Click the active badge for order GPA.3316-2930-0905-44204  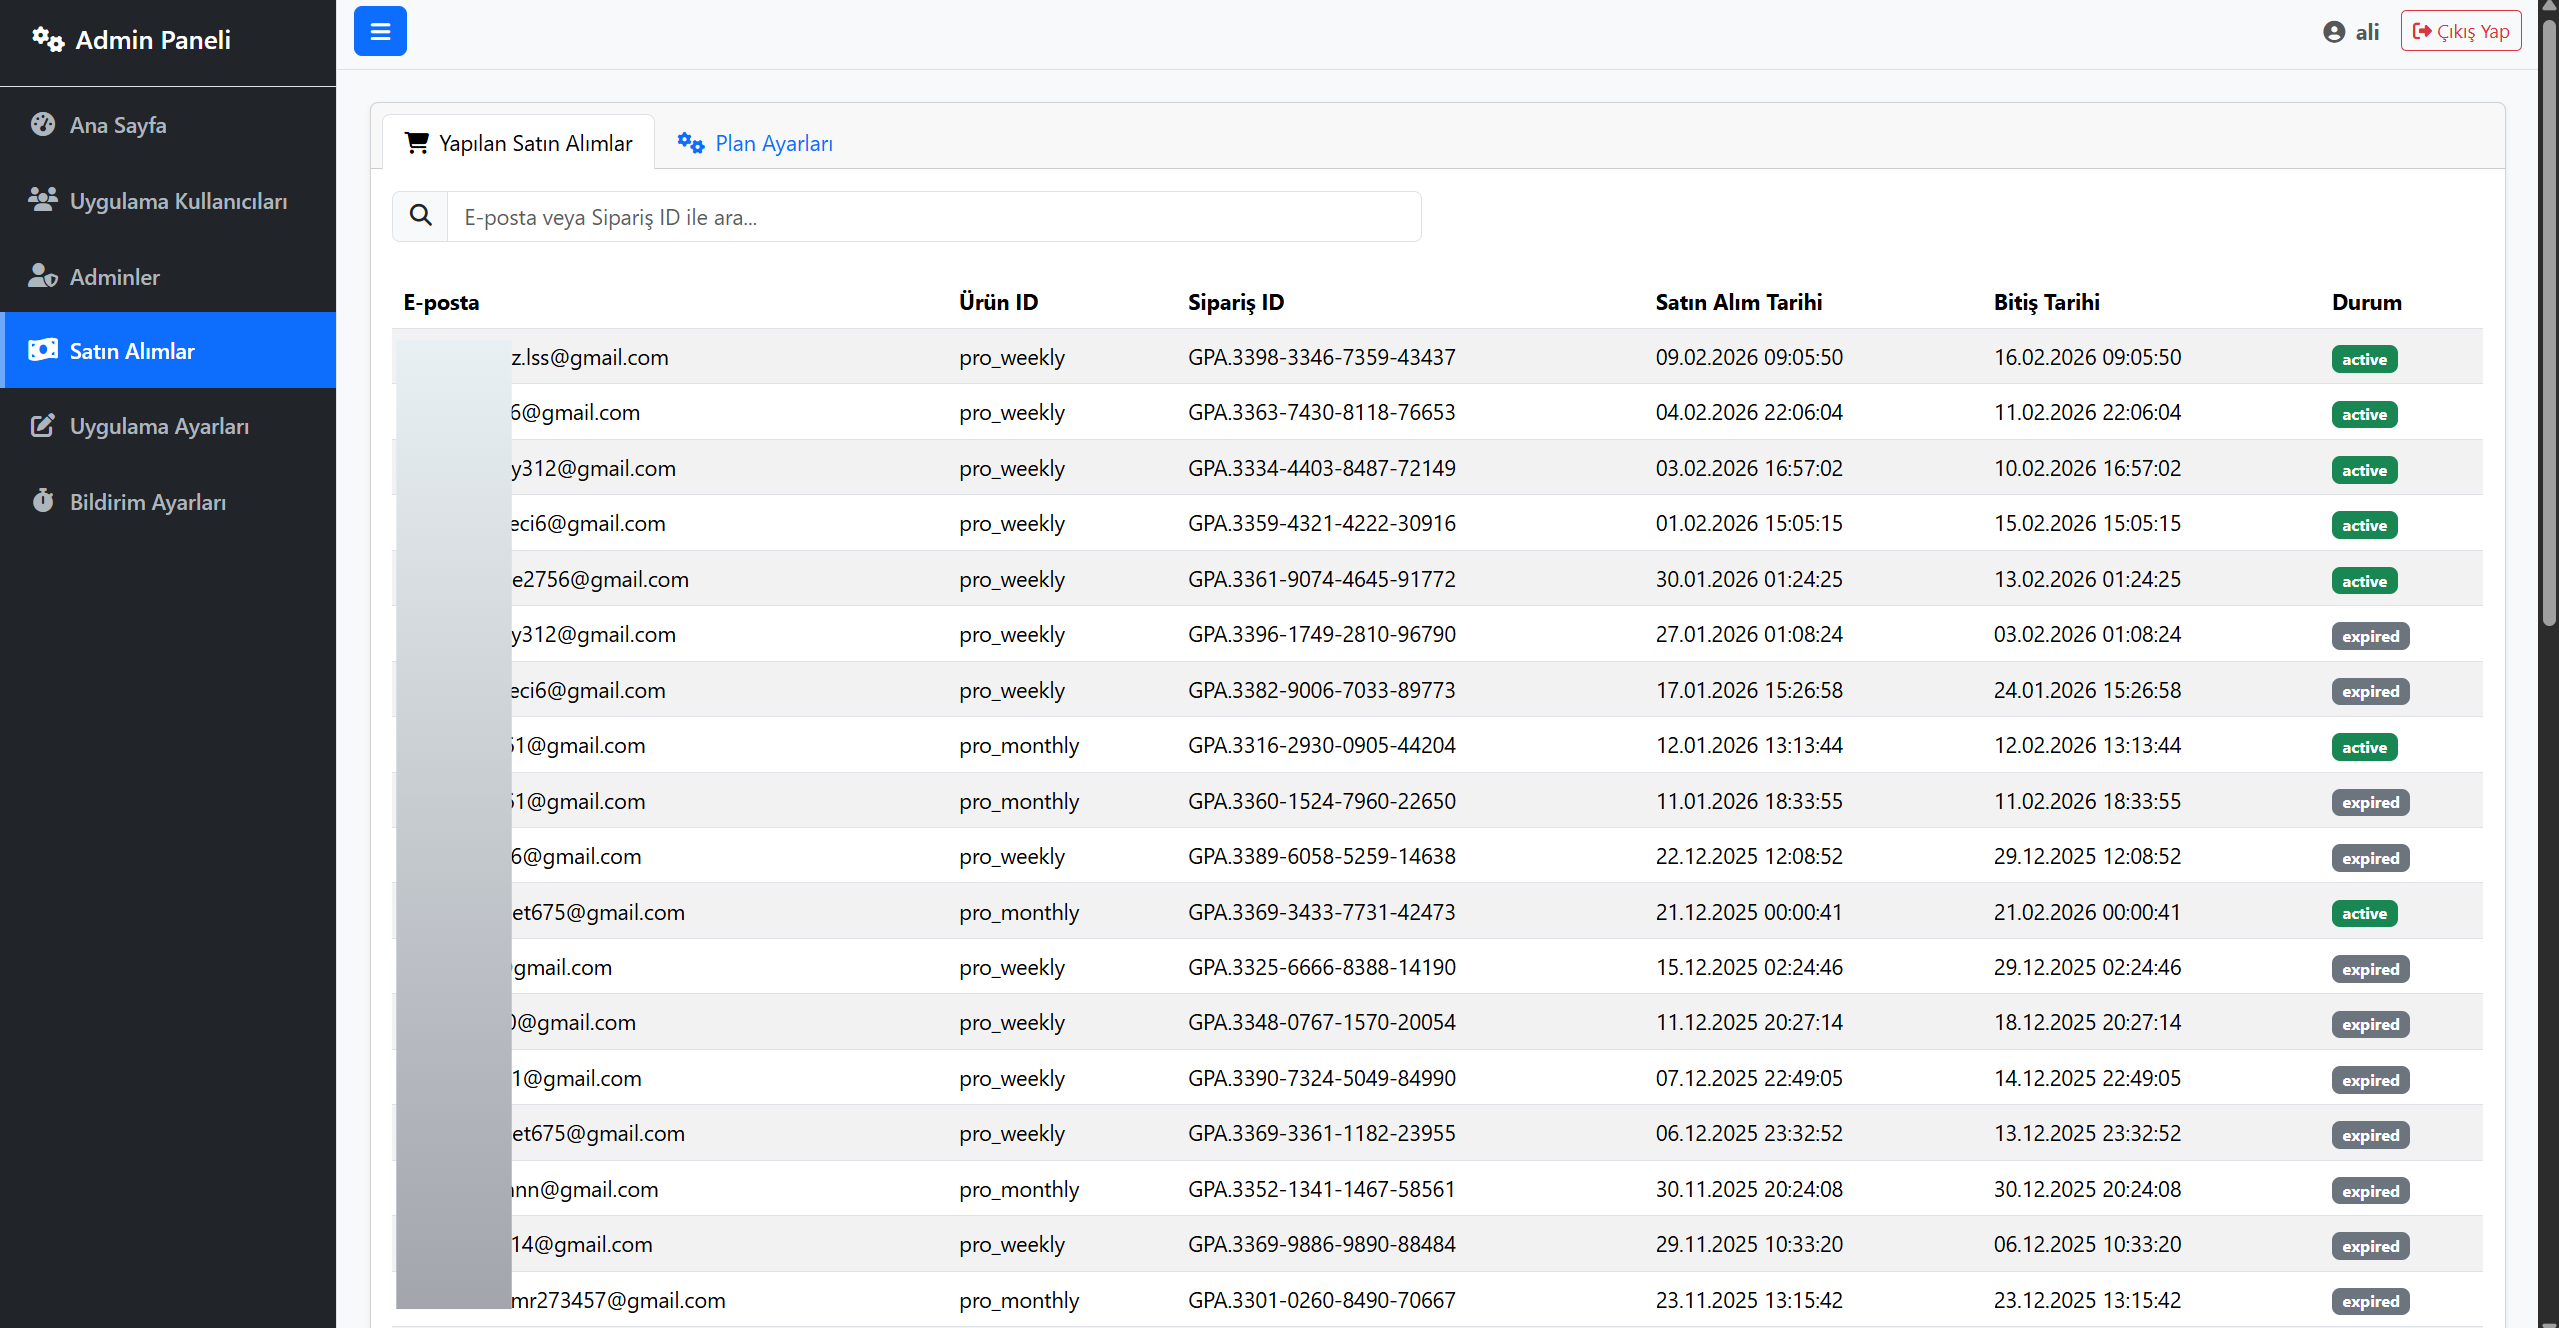[2364, 747]
